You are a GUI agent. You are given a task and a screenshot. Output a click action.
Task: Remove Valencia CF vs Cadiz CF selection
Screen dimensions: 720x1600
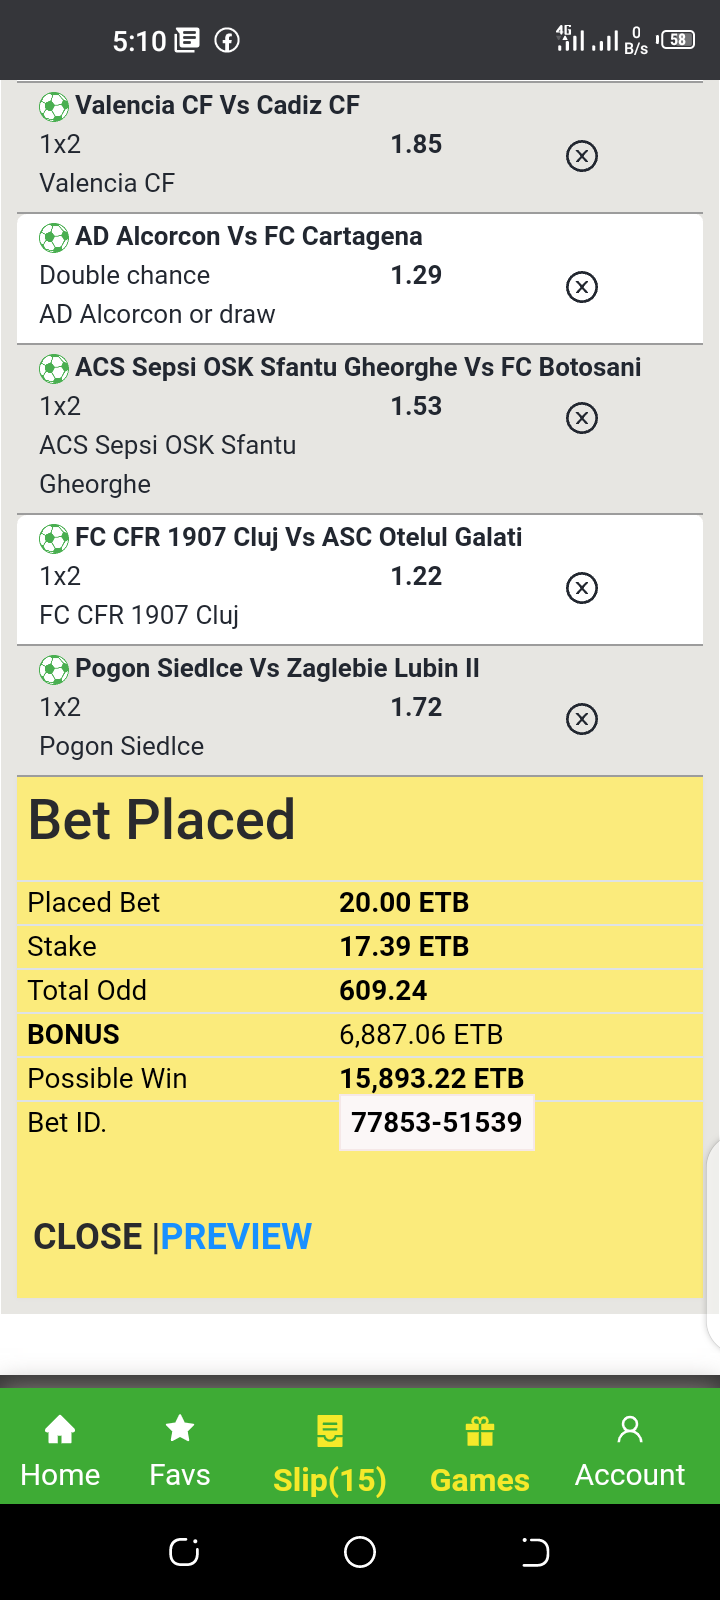(582, 156)
